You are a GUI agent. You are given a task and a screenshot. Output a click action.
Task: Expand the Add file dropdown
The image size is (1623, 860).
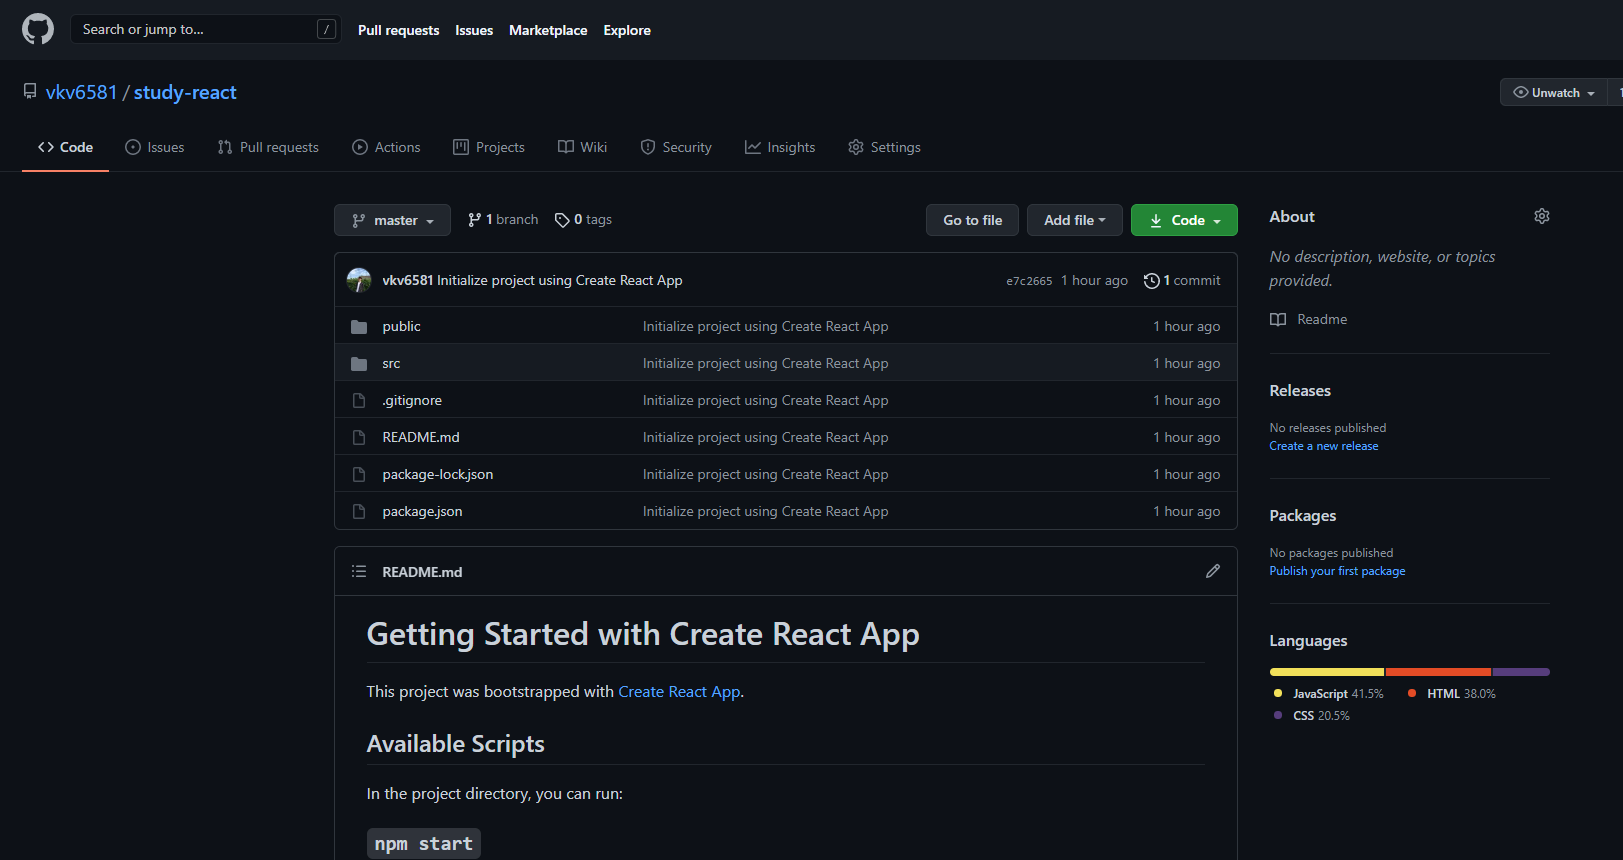[1075, 220]
